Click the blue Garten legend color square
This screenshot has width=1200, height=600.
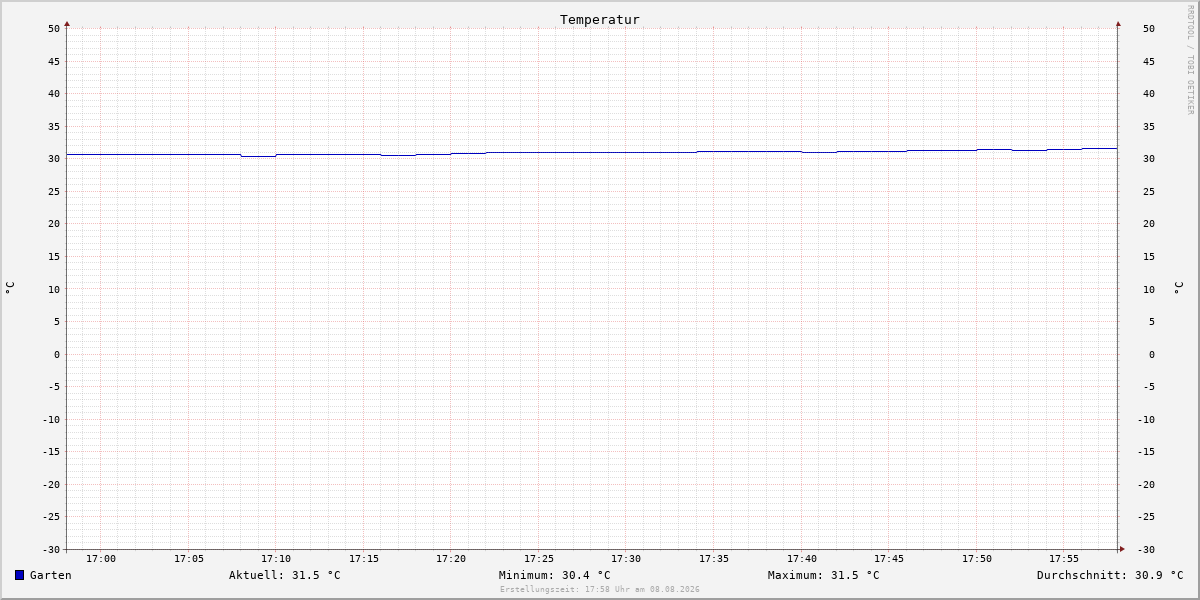[19, 575]
